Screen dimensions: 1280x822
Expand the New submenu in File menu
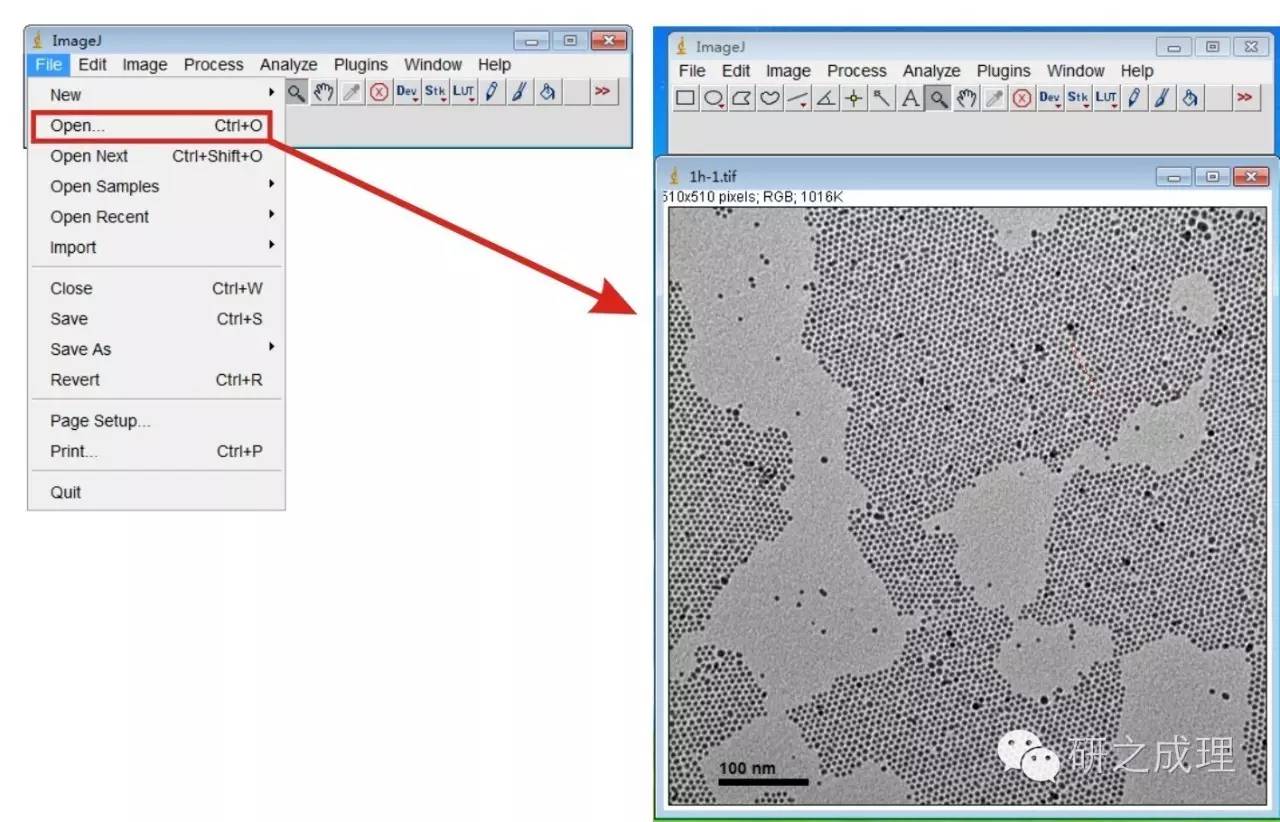(x=157, y=95)
